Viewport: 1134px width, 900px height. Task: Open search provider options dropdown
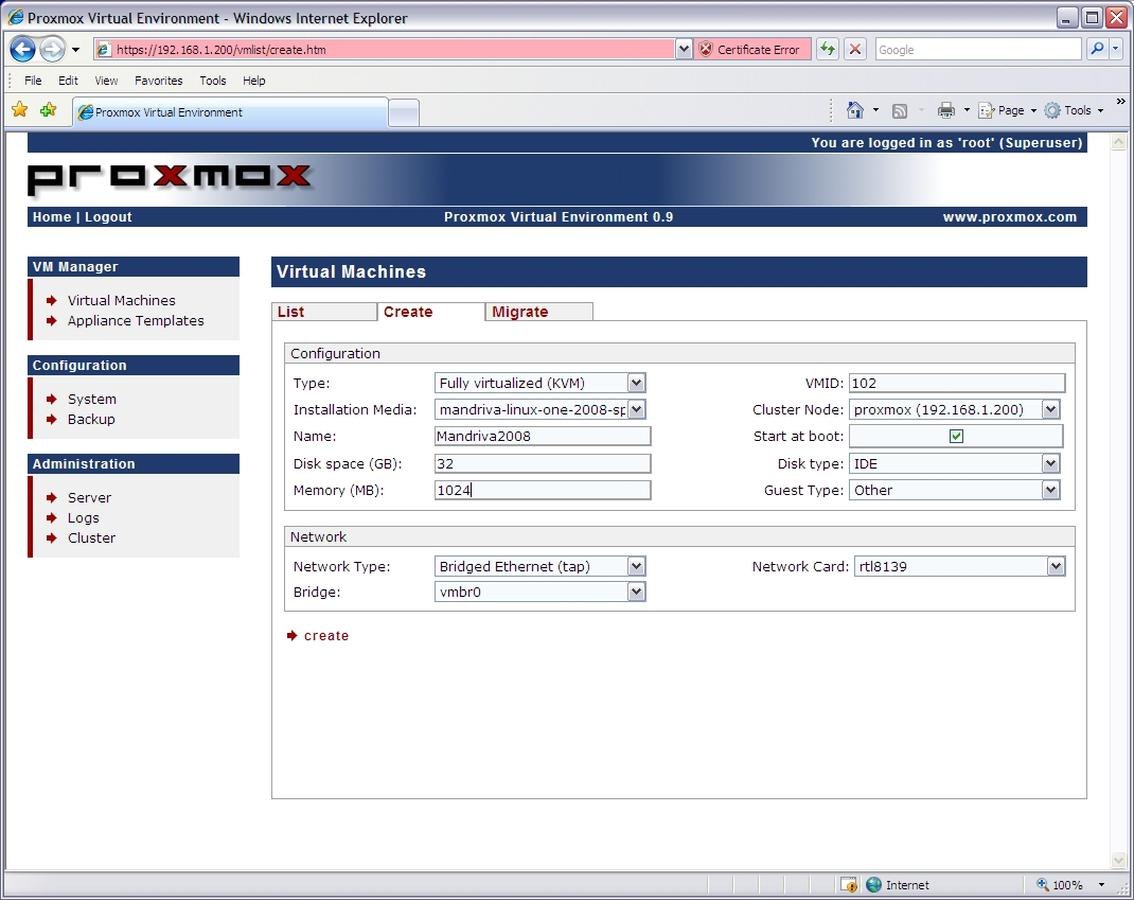[x=1115, y=49]
